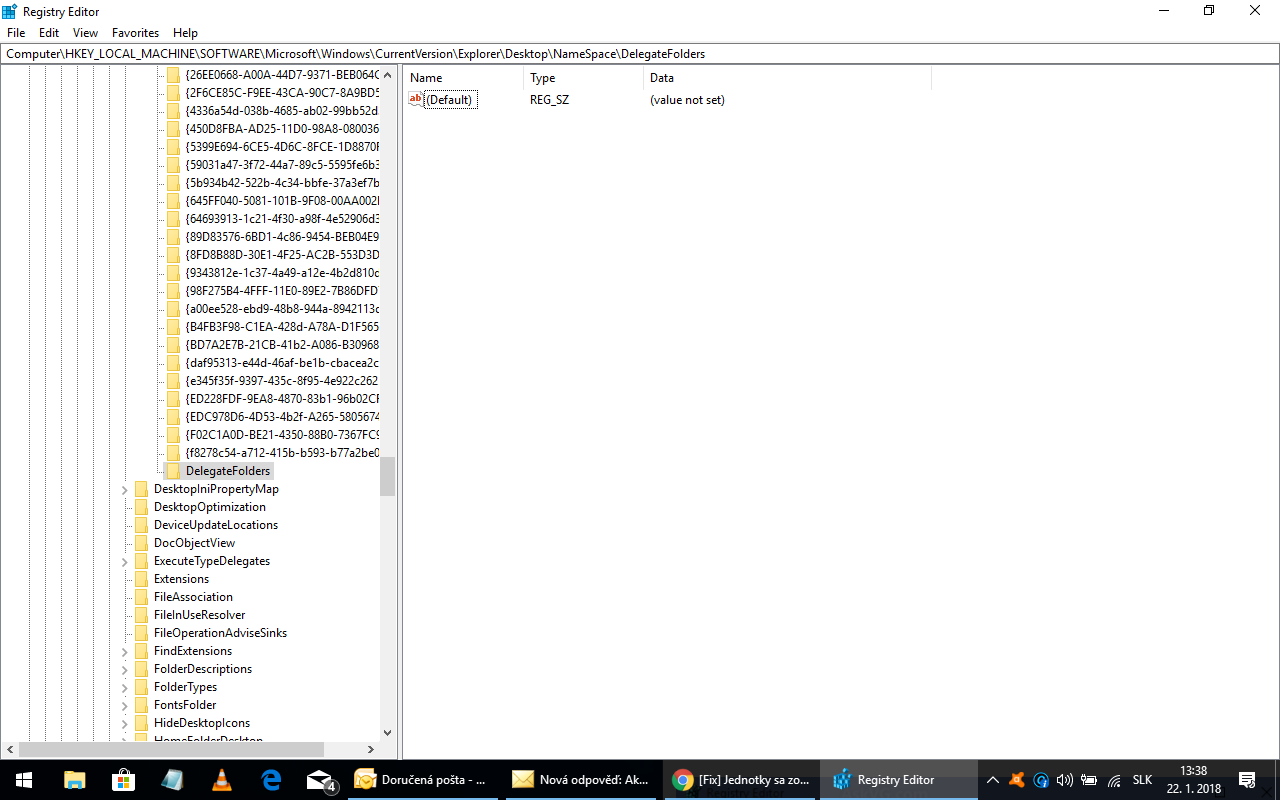This screenshot has width=1280, height=800.
Task: Click folder icon beside {59031a47-3f72 key
Action: click(x=174, y=165)
